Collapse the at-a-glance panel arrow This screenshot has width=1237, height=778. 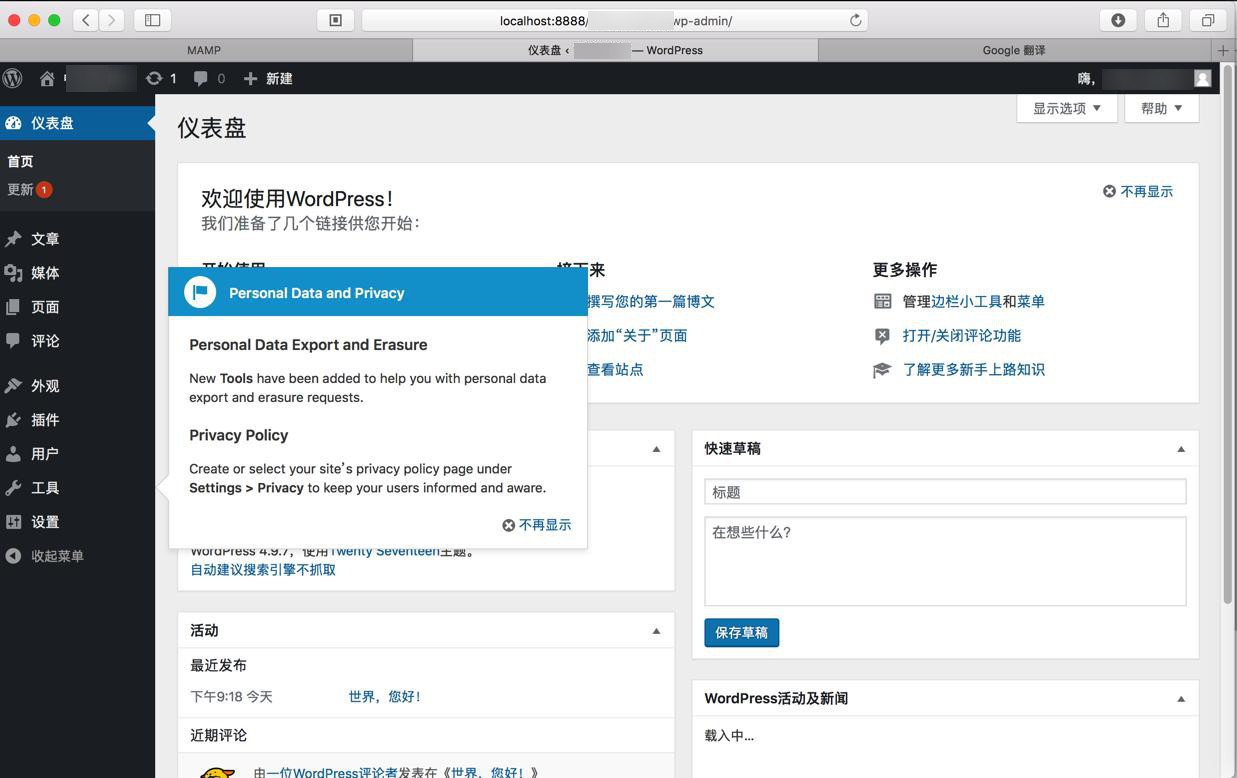(656, 449)
